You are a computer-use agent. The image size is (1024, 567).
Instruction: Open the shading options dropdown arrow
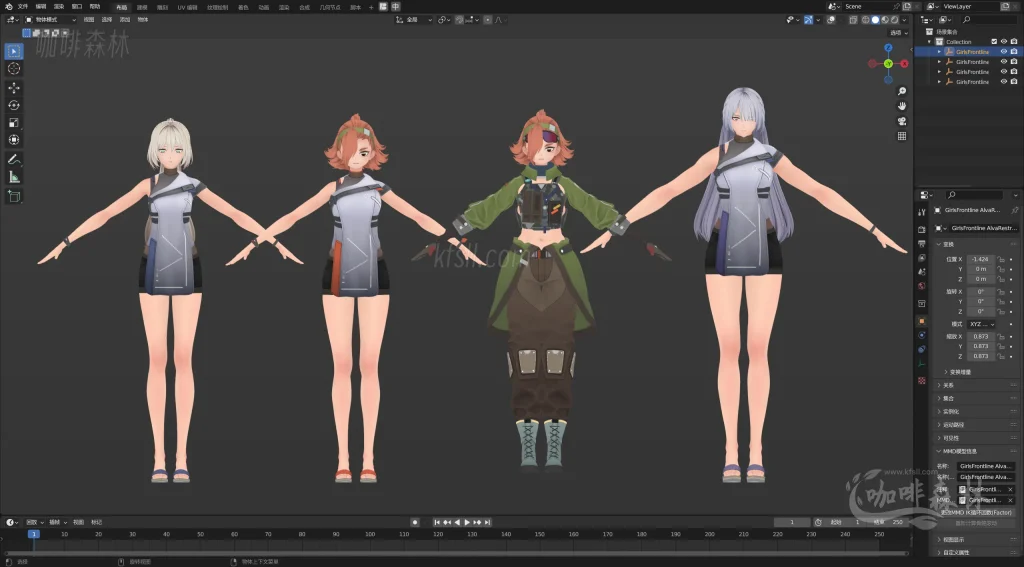904,20
